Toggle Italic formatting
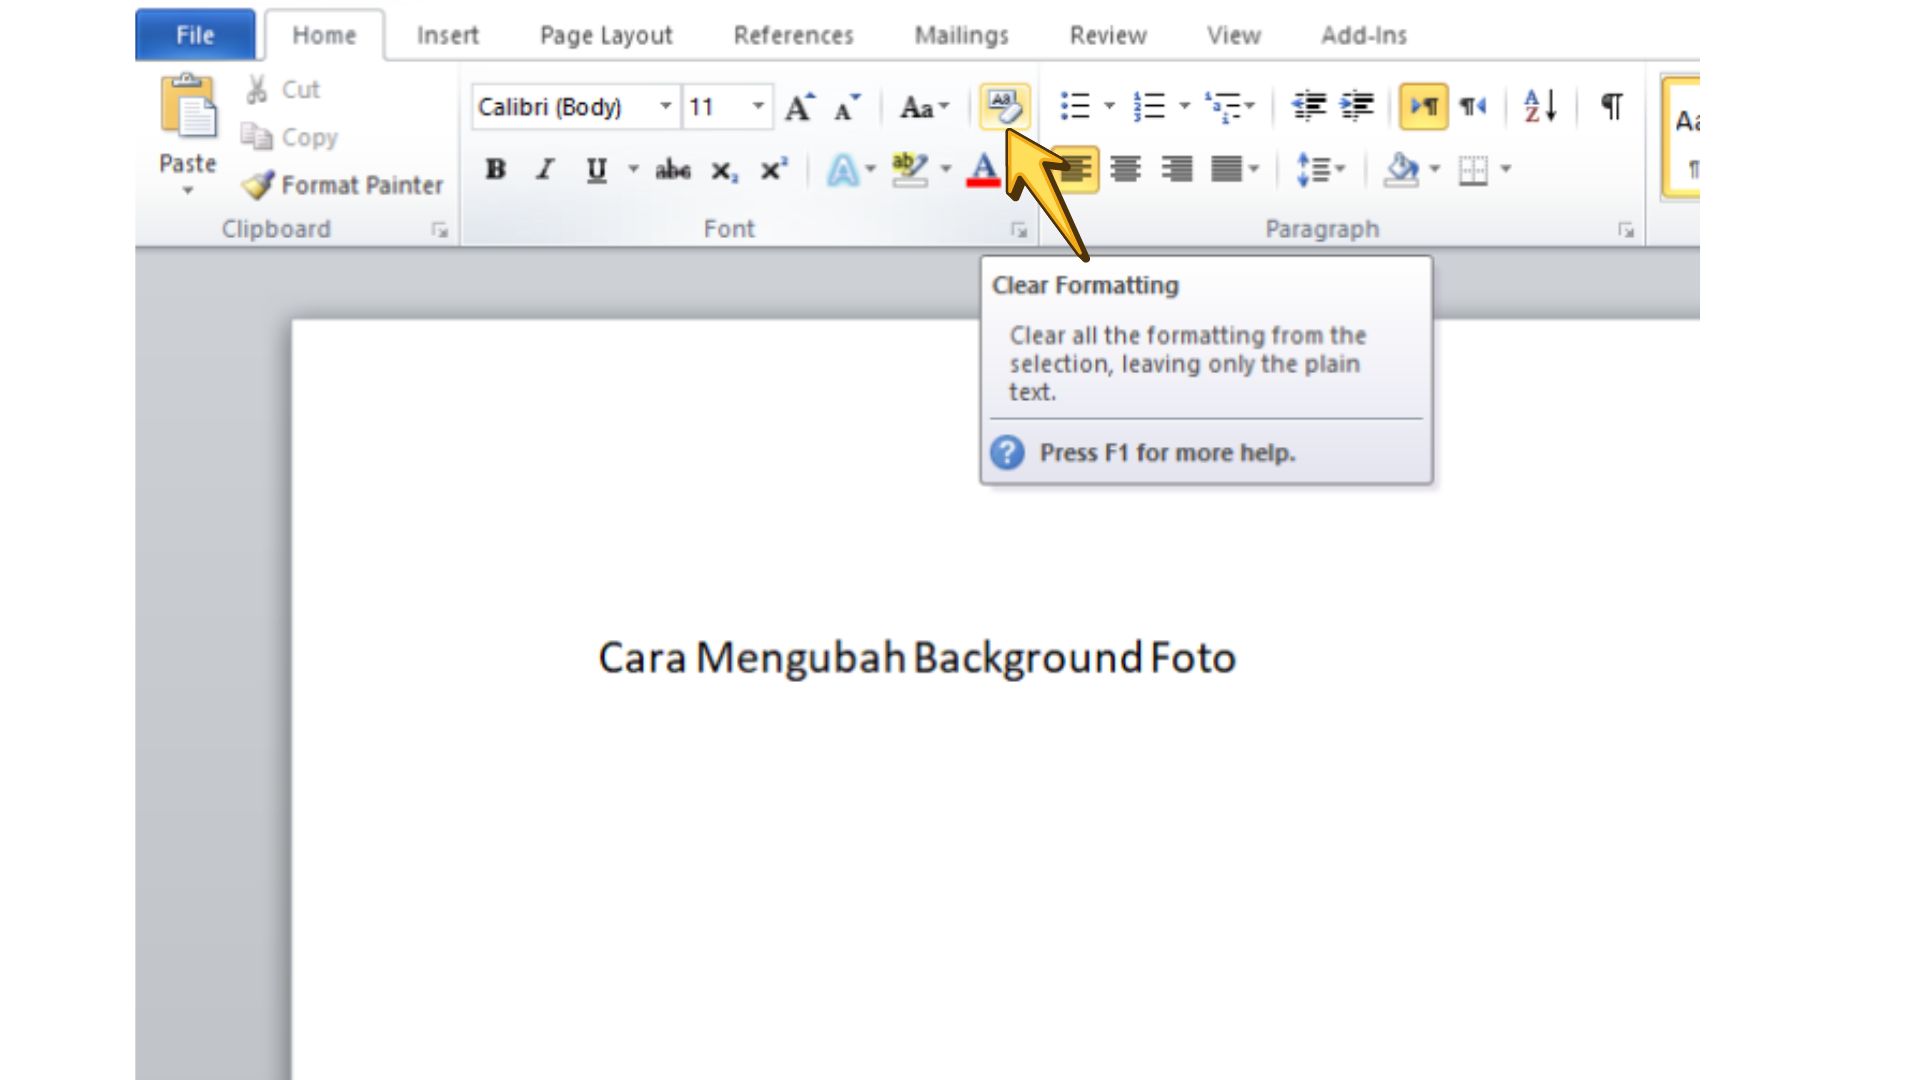 545,170
